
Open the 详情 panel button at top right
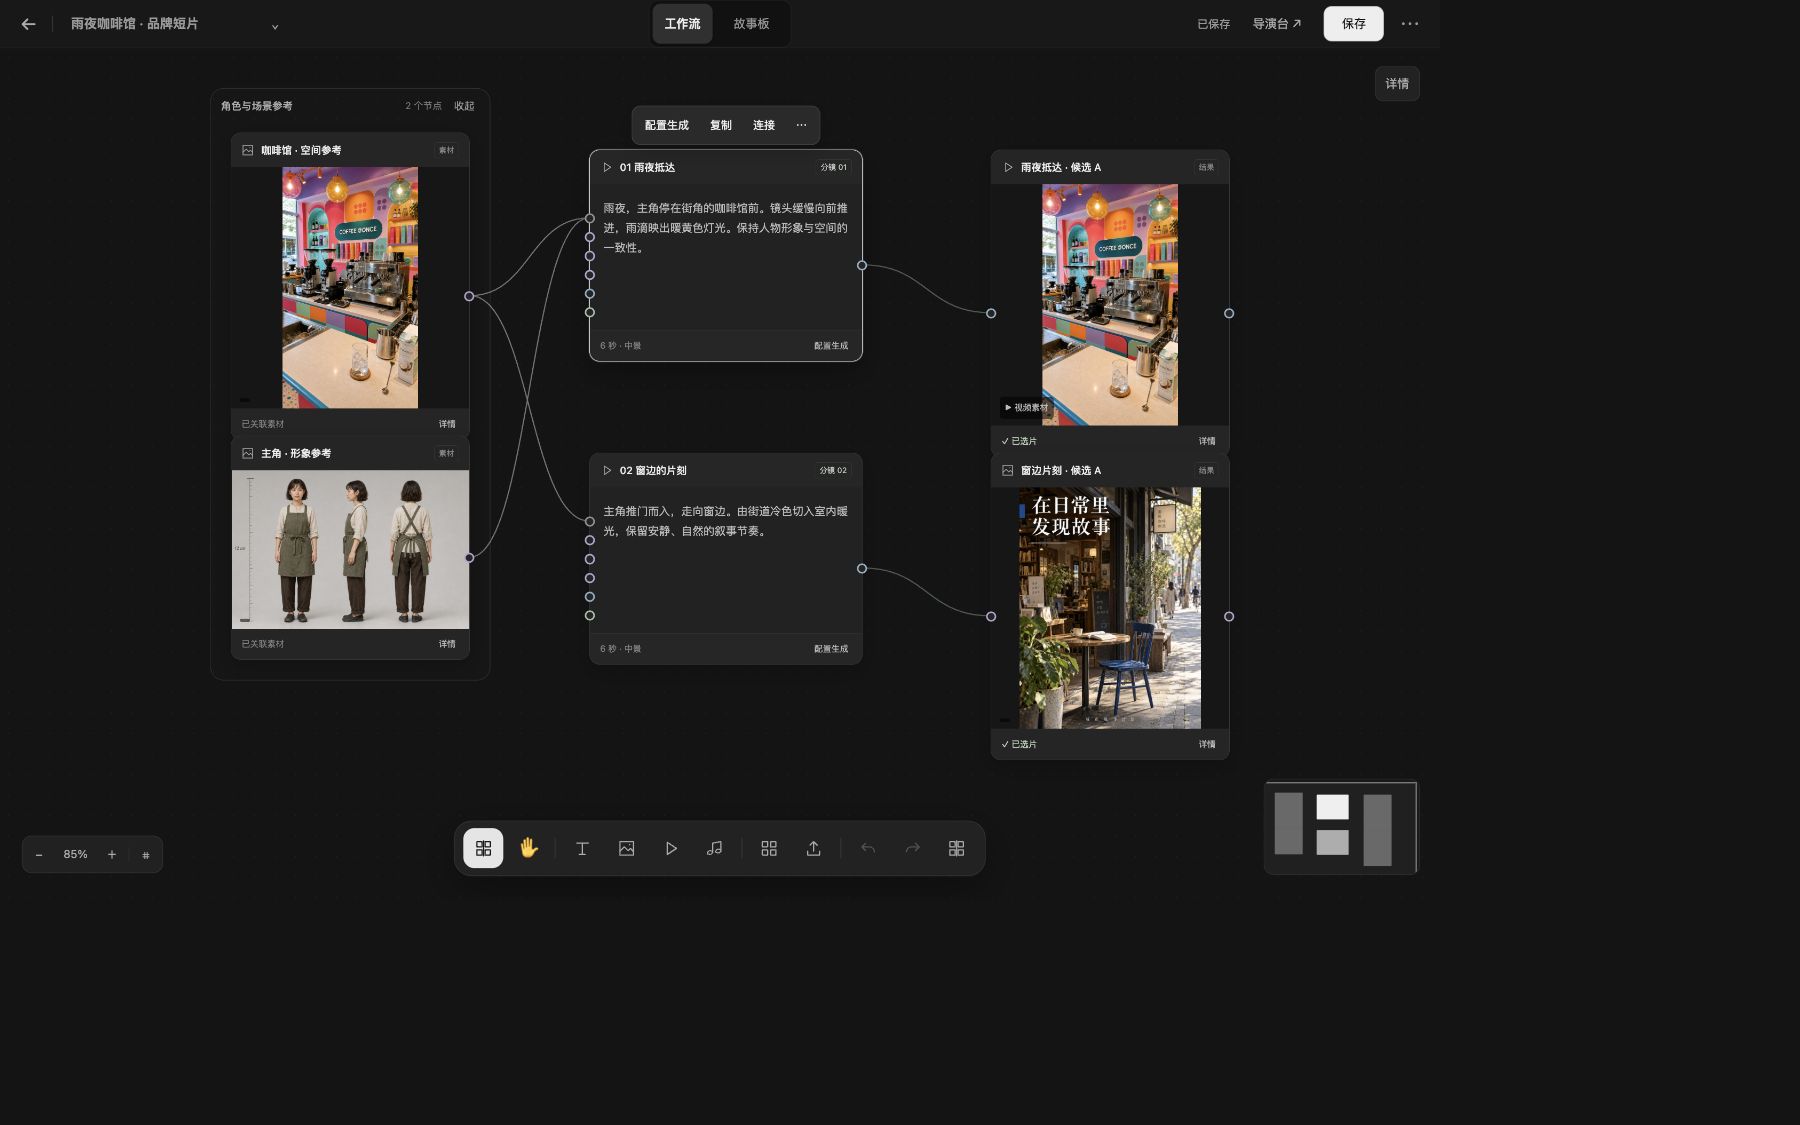(1397, 84)
